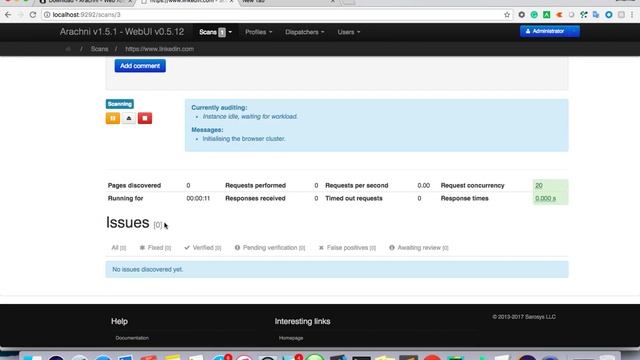
Task: Select the All issues tab
Action: click(119, 248)
